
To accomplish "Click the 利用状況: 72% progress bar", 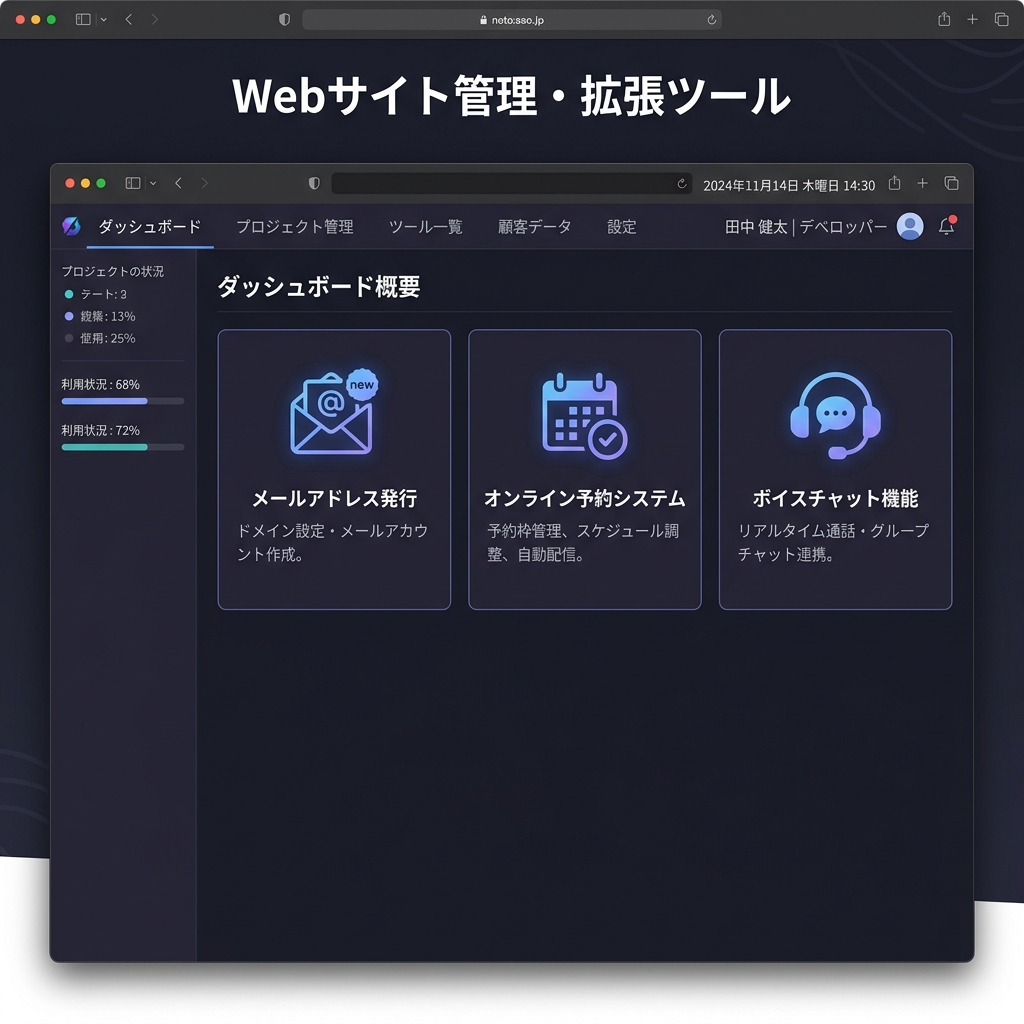I will (x=123, y=447).
